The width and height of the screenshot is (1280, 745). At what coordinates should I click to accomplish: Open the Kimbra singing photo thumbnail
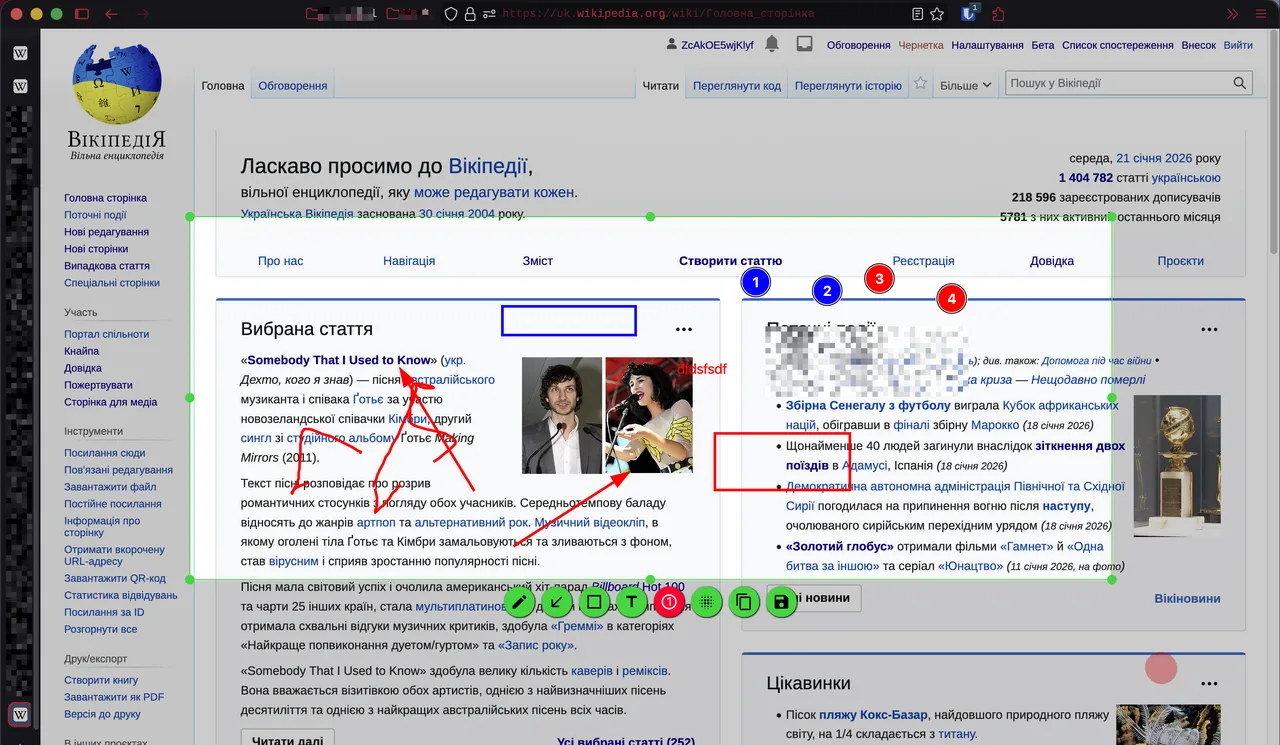pyautogui.click(x=649, y=415)
